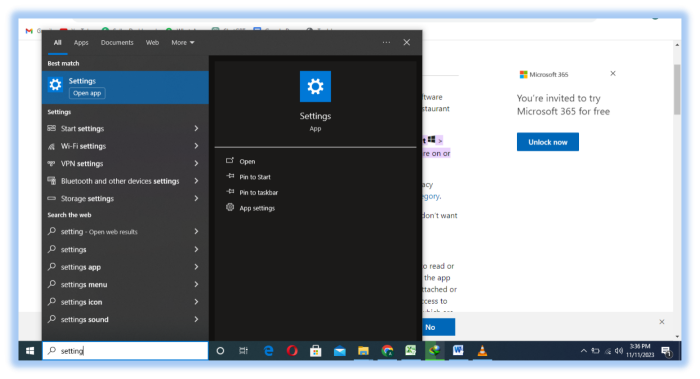The image size is (700, 379).
Task: Expand the More filter dropdown
Action: pyautogui.click(x=183, y=42)
